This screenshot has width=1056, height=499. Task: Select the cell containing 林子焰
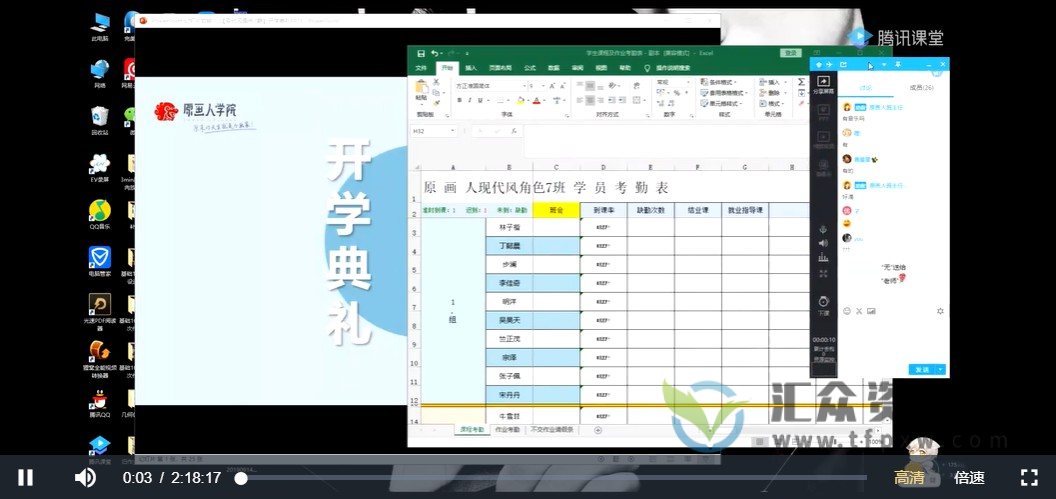tap(509, 228)
